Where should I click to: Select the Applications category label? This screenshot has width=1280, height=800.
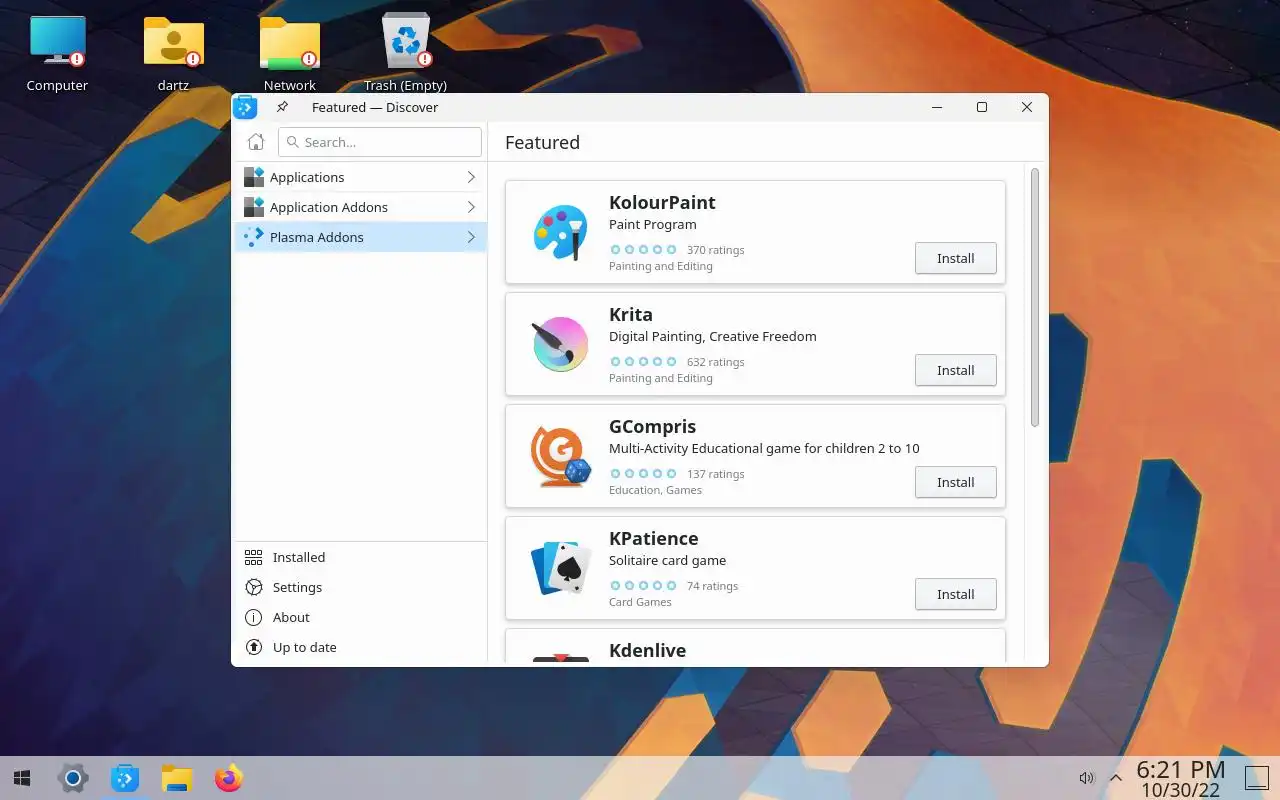point(307,177)
